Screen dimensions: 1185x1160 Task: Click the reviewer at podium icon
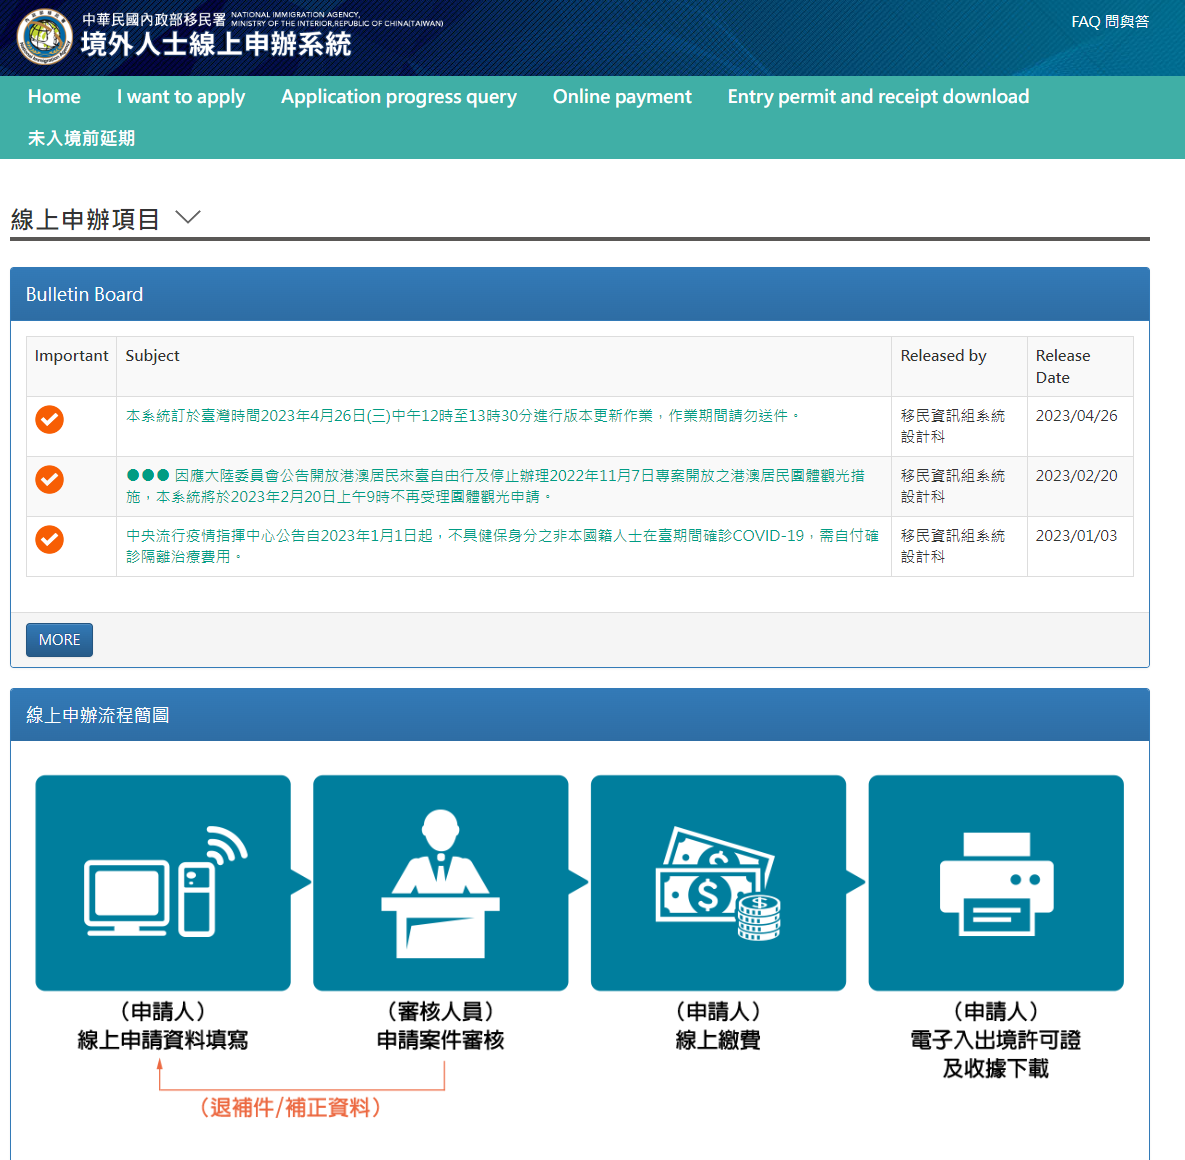[x=440, y=883]
